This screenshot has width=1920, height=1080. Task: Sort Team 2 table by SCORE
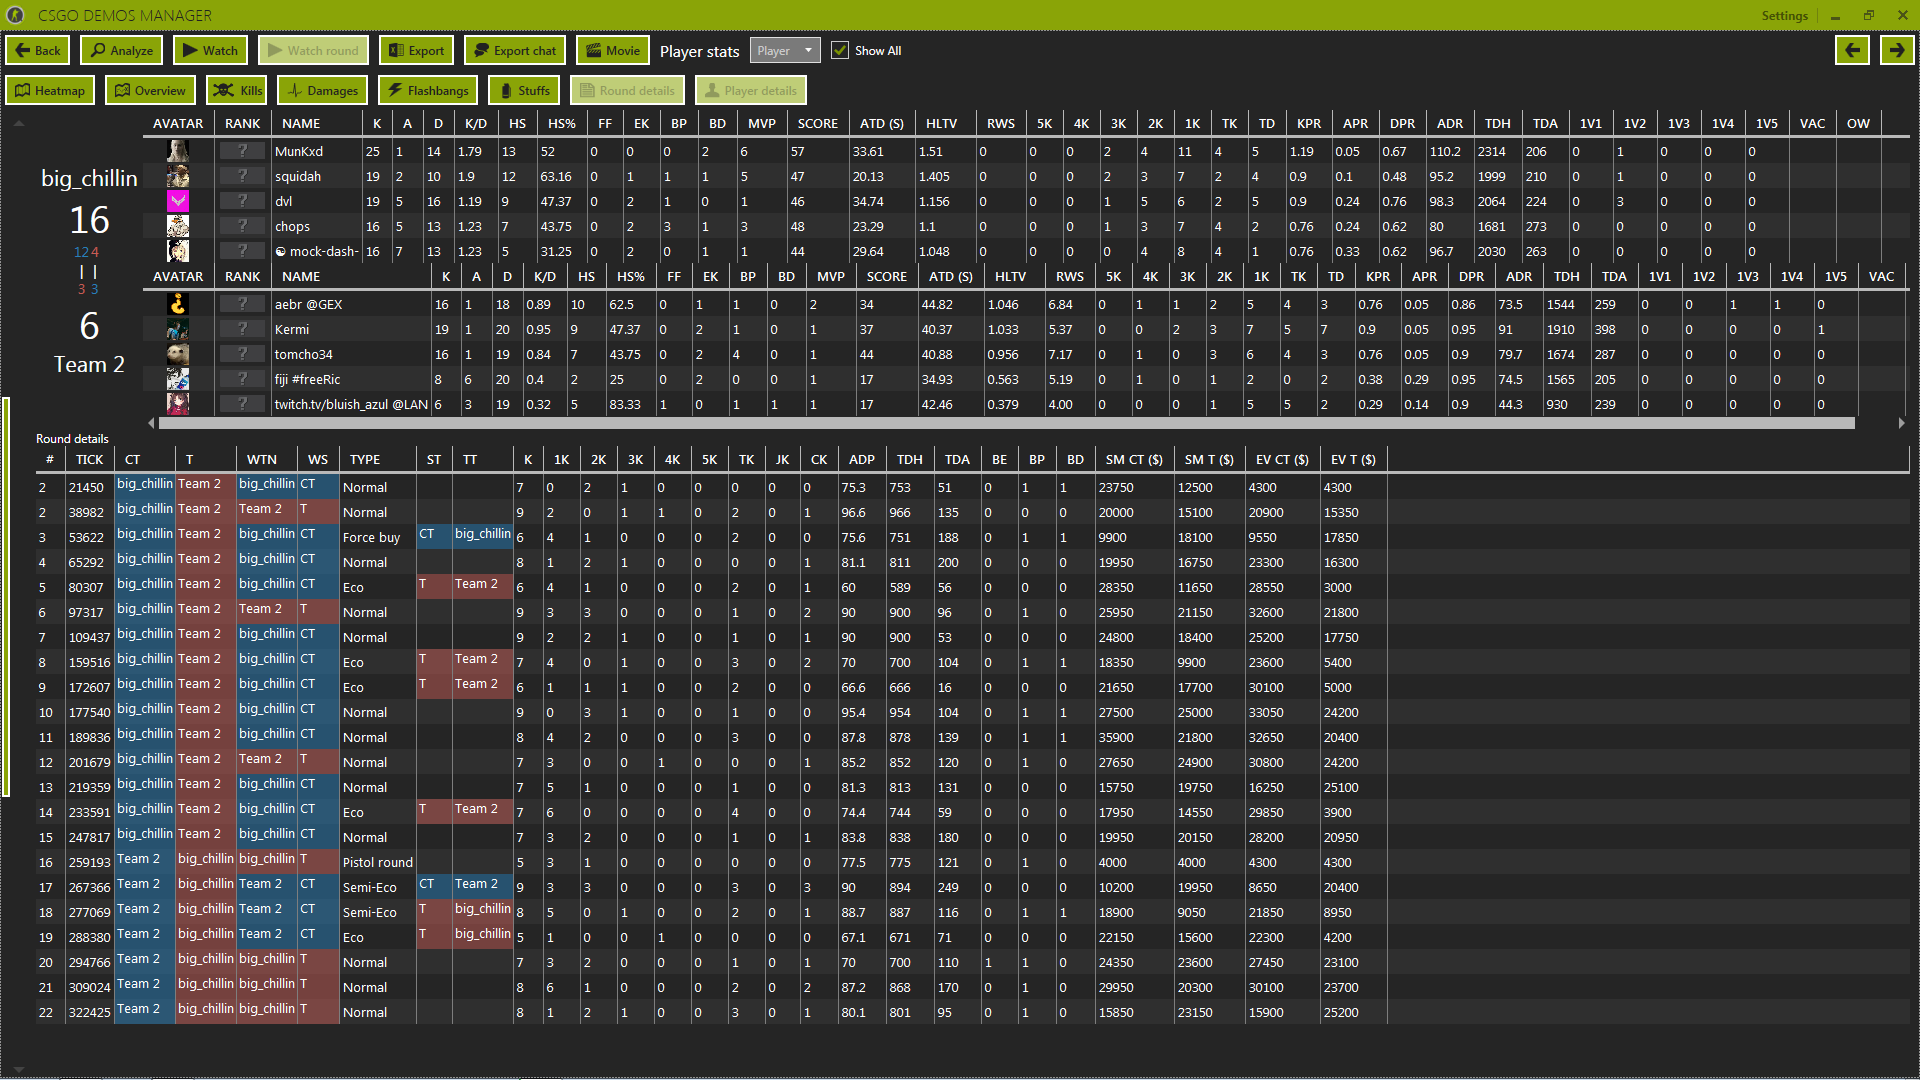point(887,276)
